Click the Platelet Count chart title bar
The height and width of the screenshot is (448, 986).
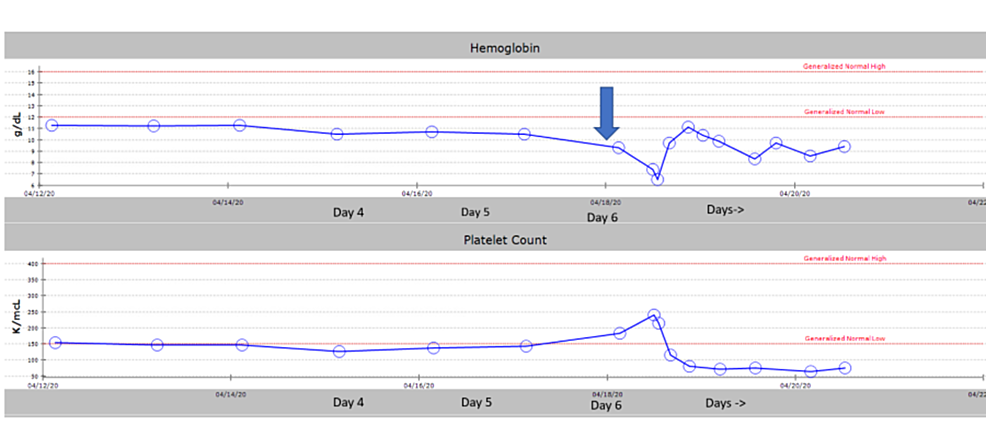tap(492, 240)
